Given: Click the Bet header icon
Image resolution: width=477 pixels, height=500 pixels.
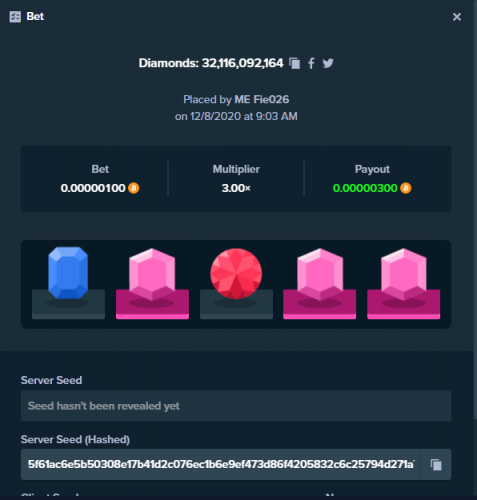Looking at the screenshot, I should [x=15, y=17].
